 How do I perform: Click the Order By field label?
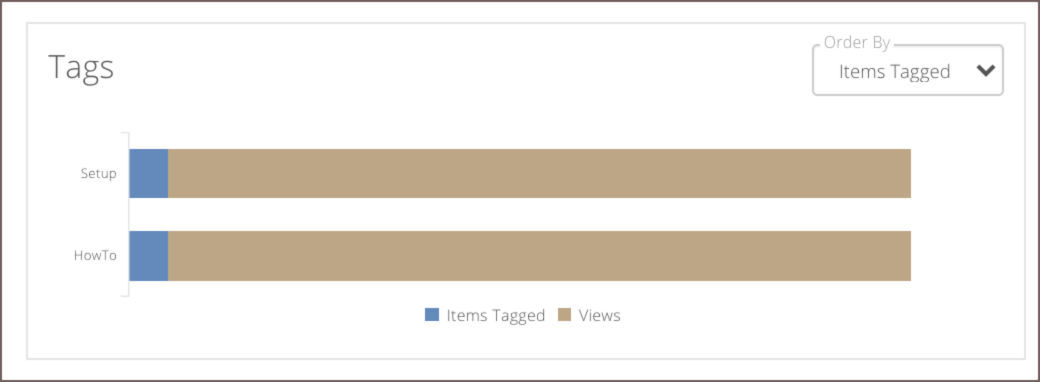tap(856, 43)
